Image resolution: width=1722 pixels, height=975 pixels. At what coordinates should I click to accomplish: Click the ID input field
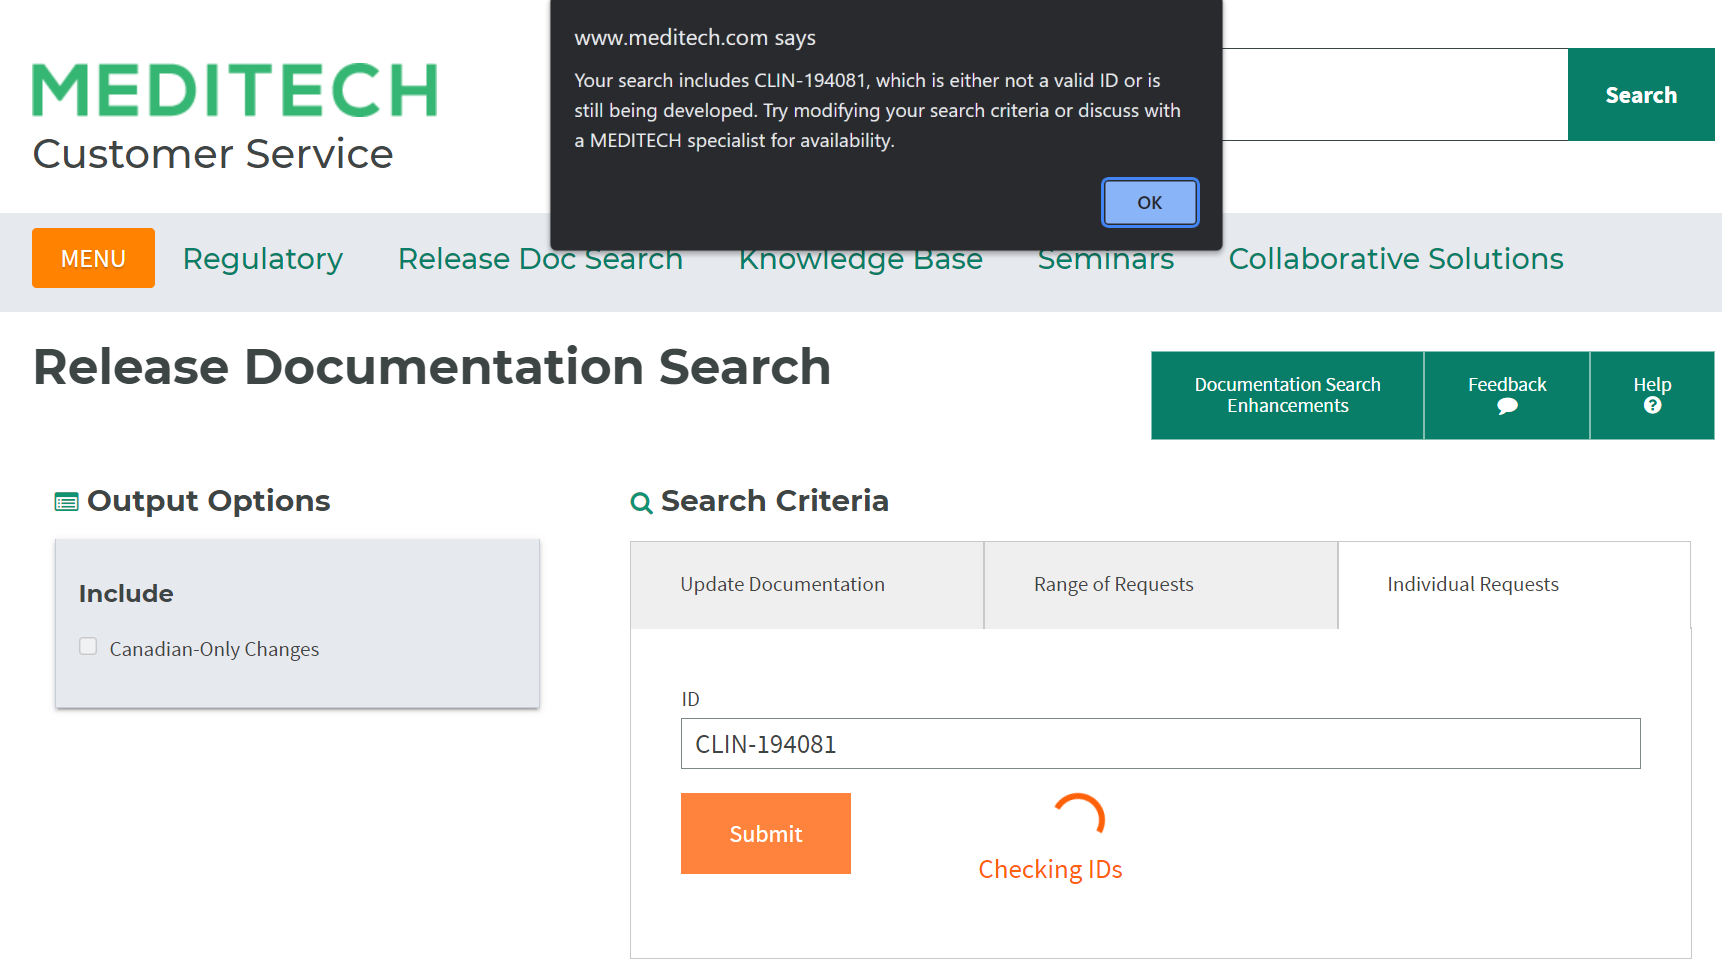point(1160,744)
